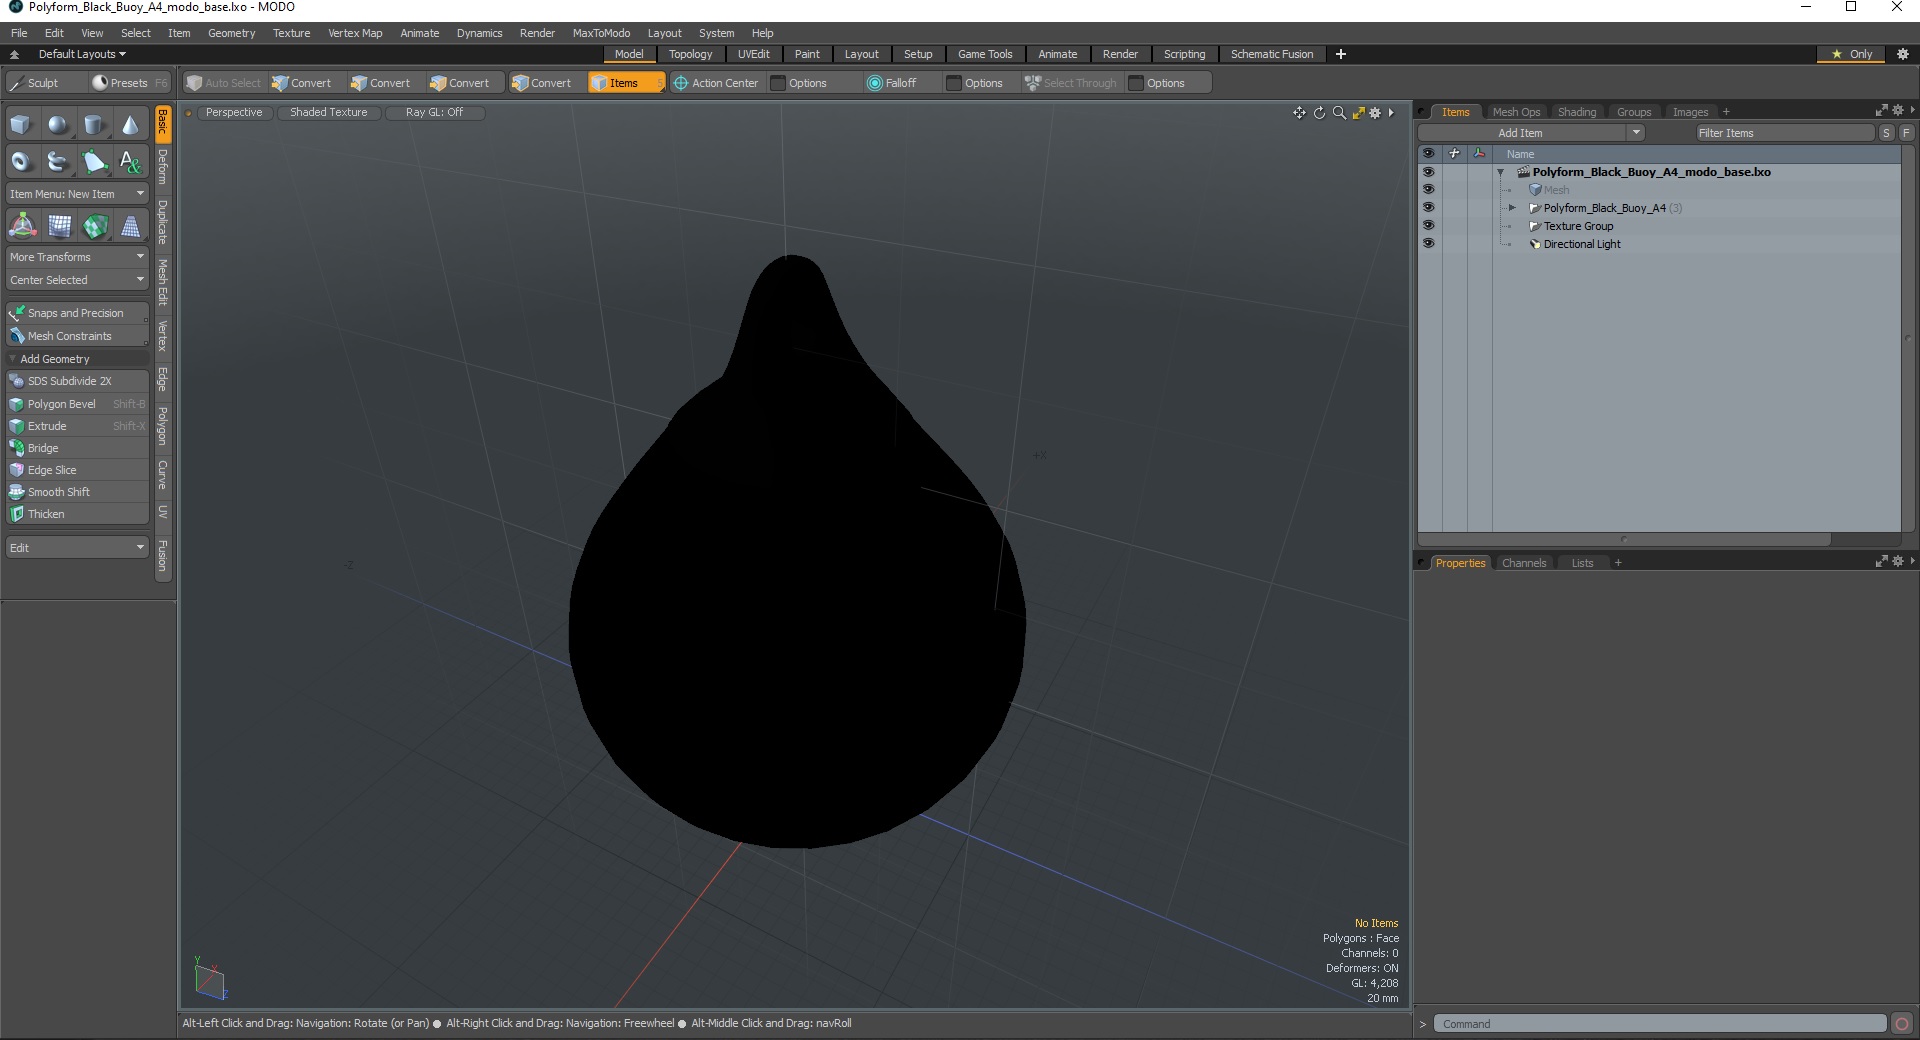The height and width of the screenshot is (1040, 1920).
Task: Hide the Polyform_Black_Buoy_A4 group eye icon
Action: [1428, 207]
